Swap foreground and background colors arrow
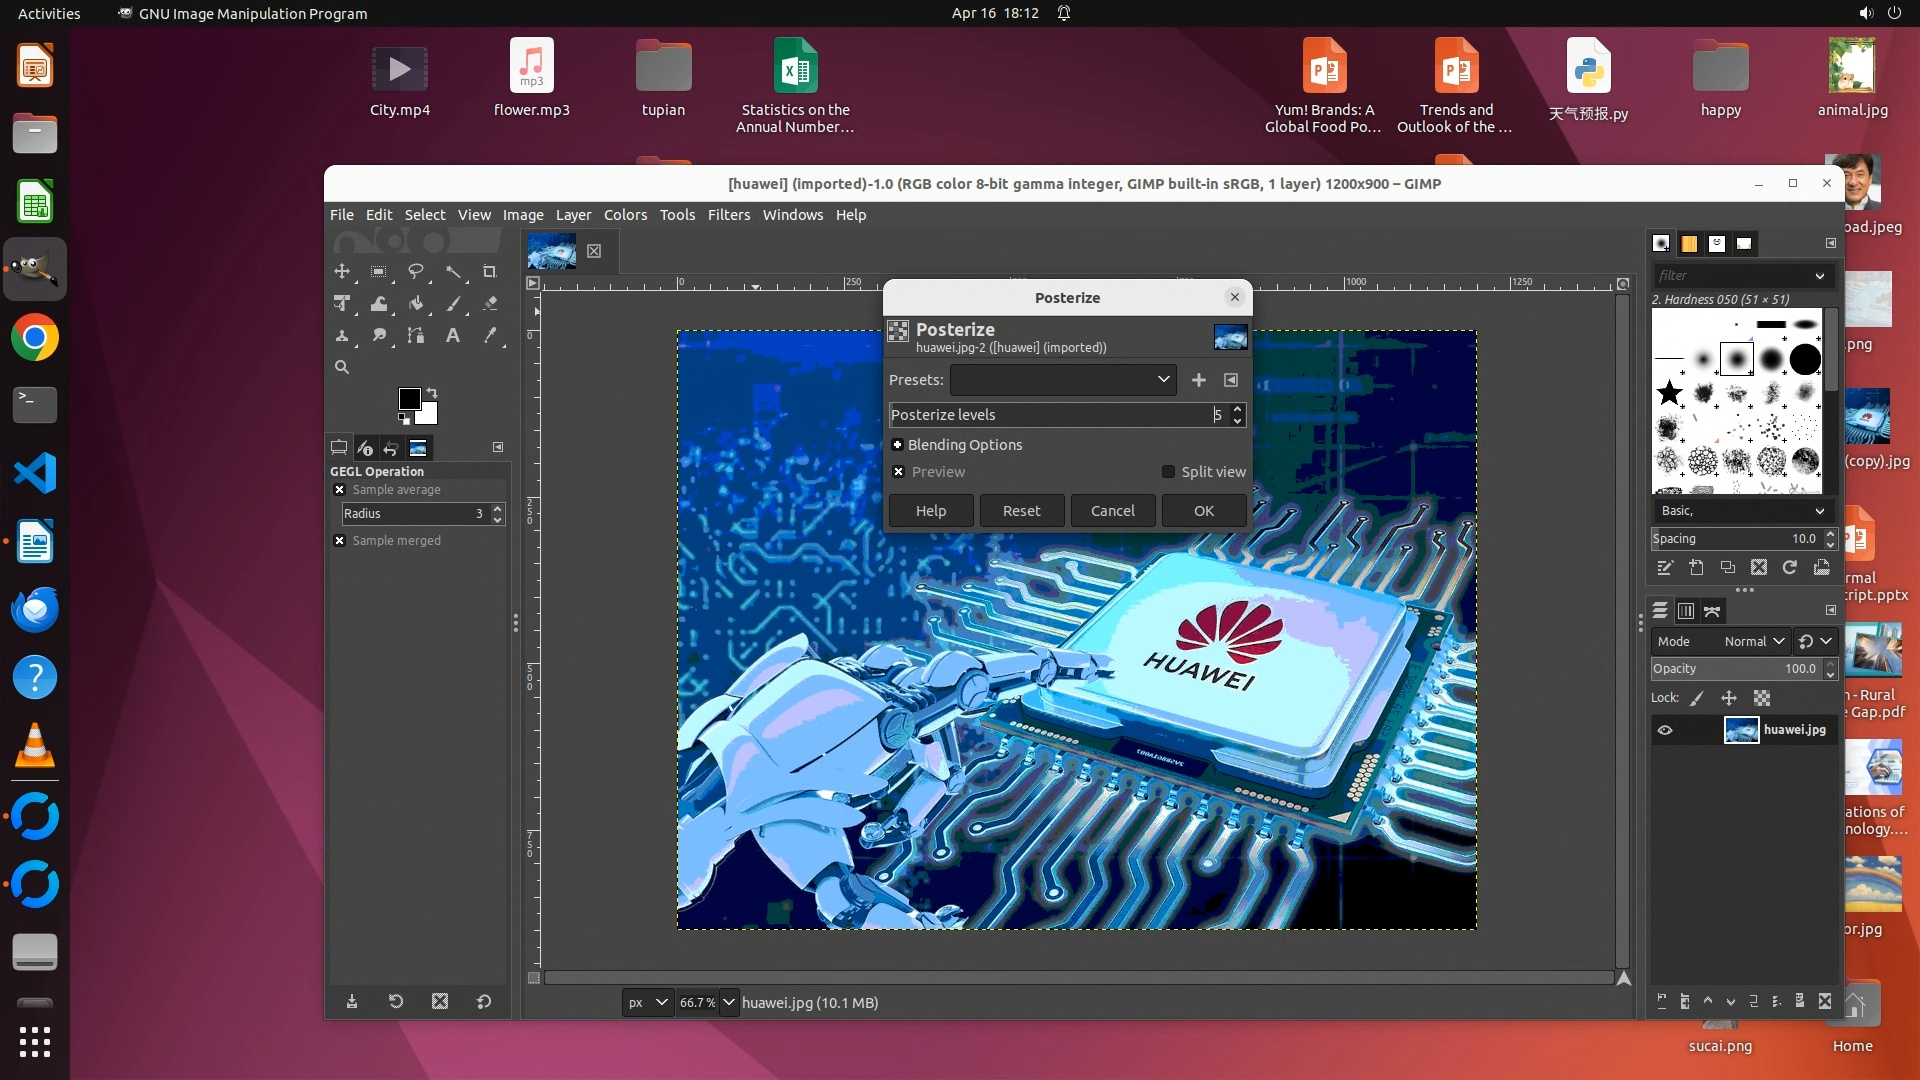 tap(432, 392)
